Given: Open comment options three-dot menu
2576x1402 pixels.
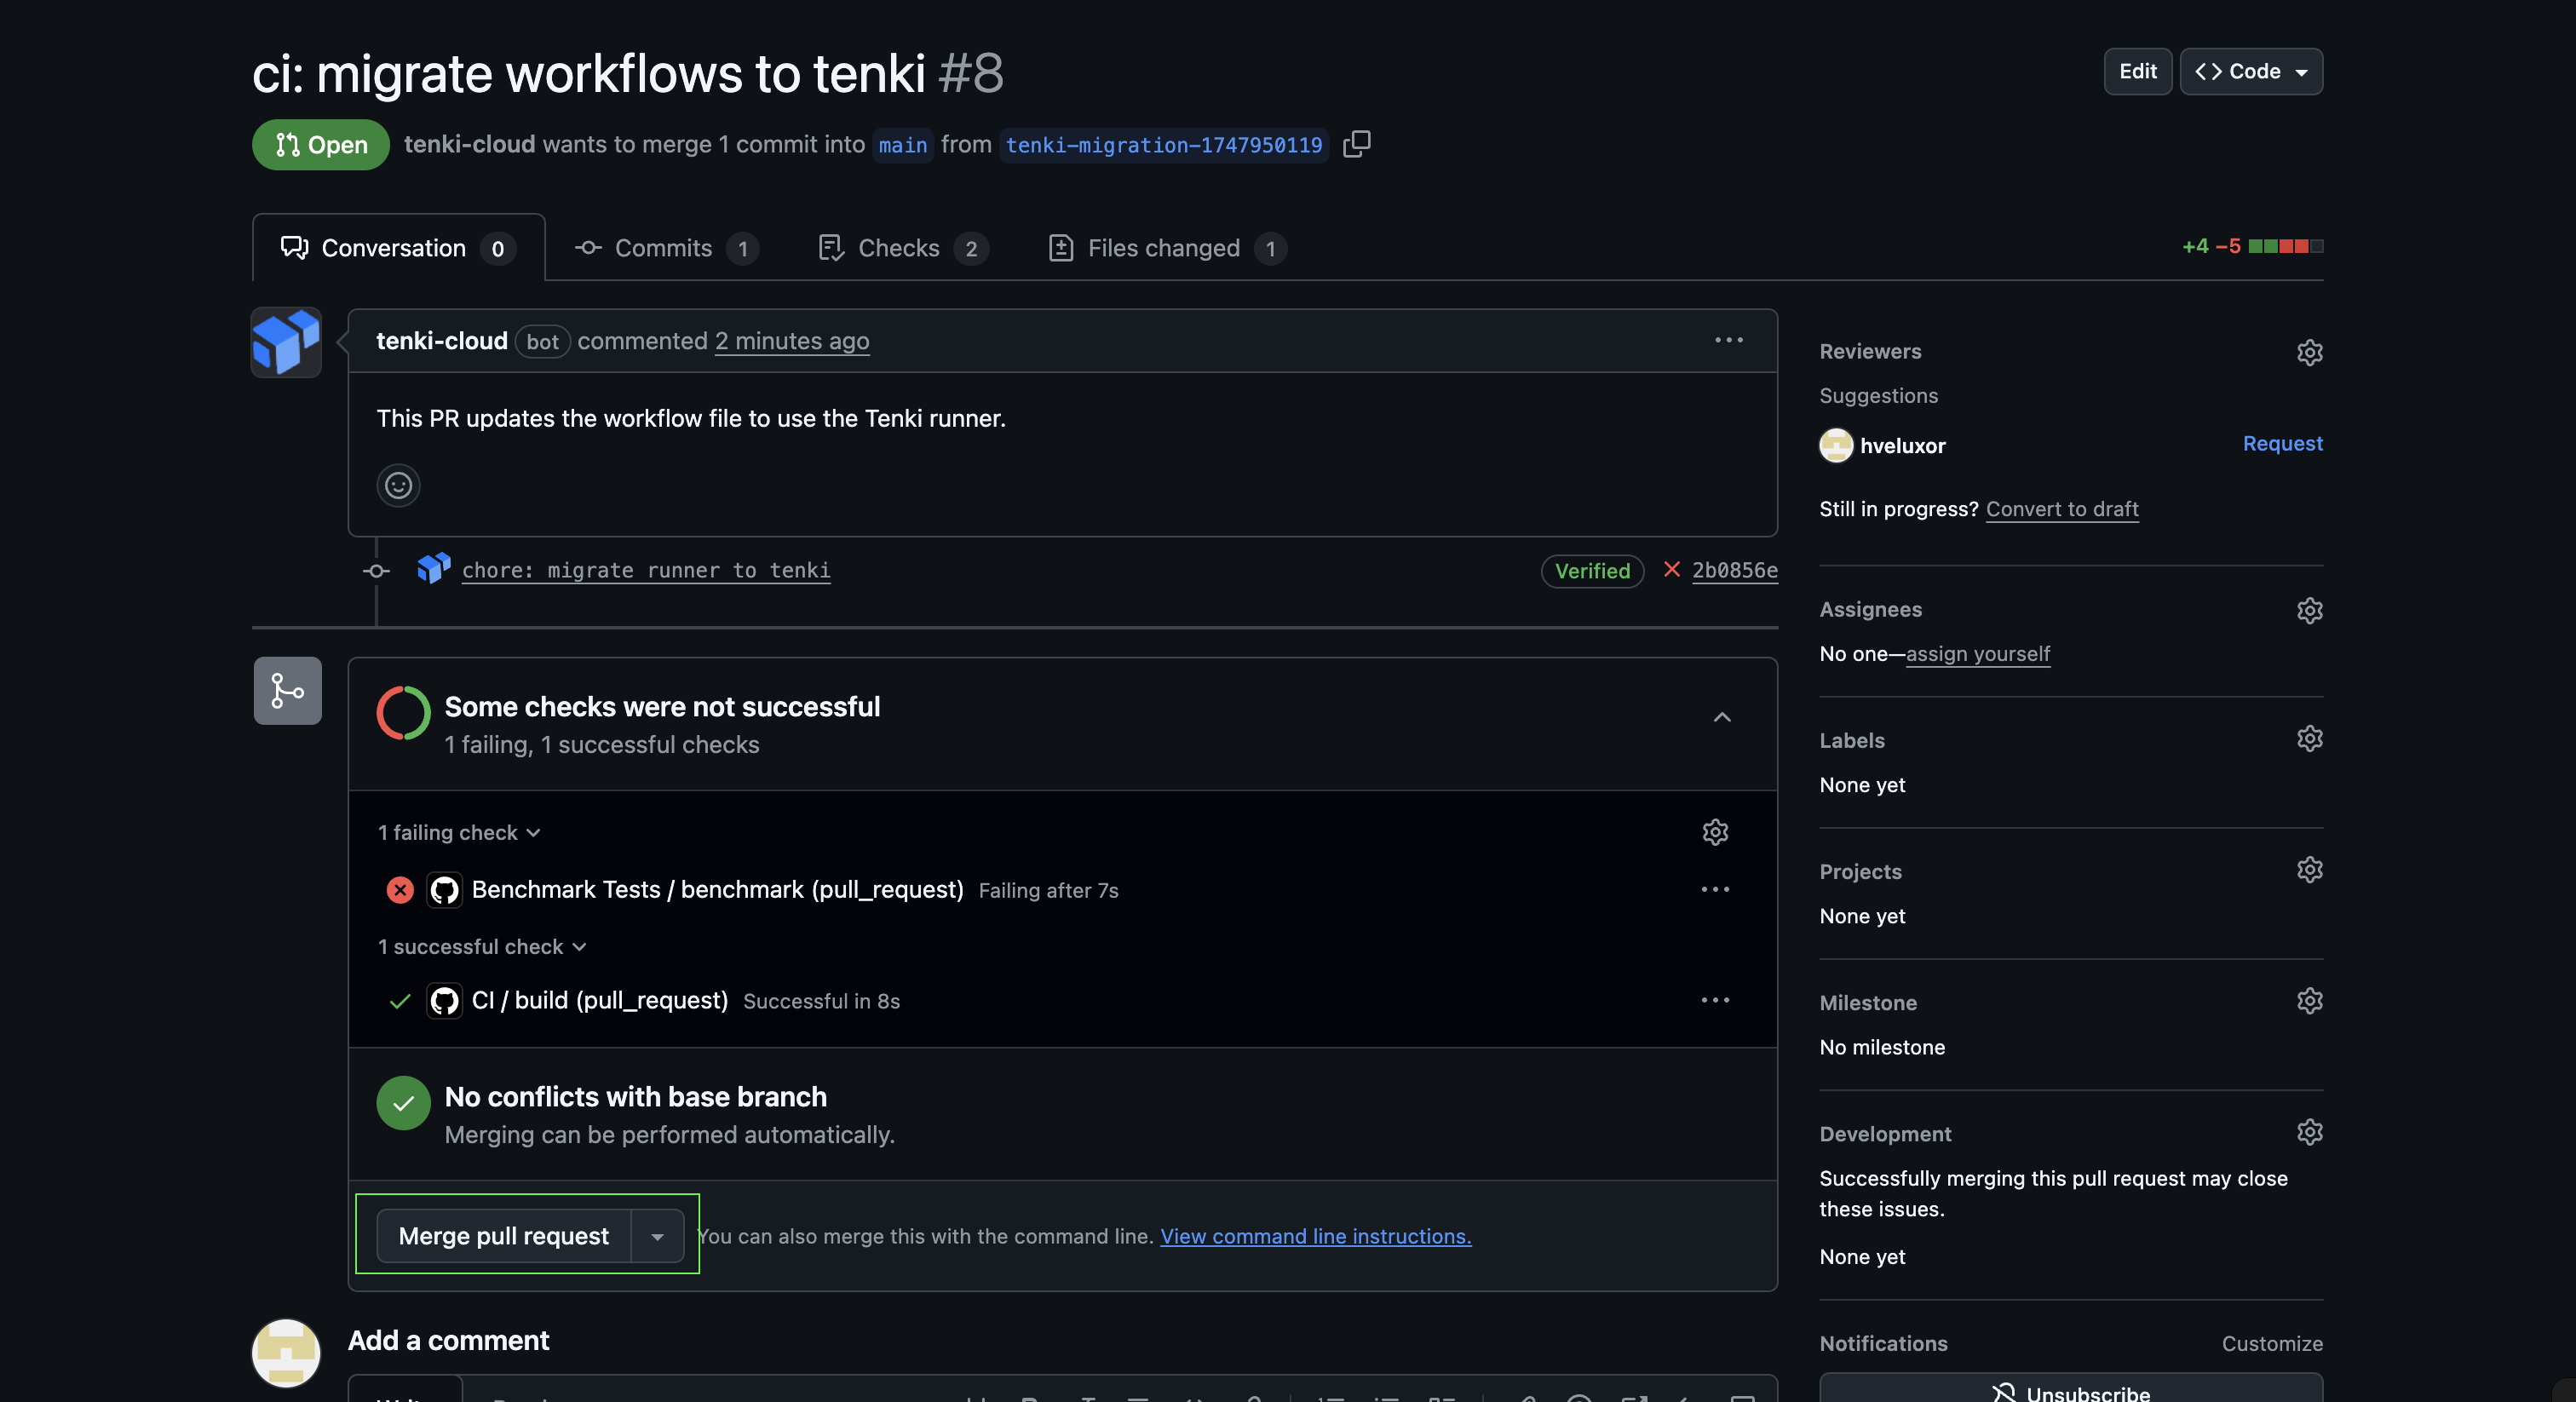Looking at the screenshot, I should pyautogui.click(x=1729, y=340).
